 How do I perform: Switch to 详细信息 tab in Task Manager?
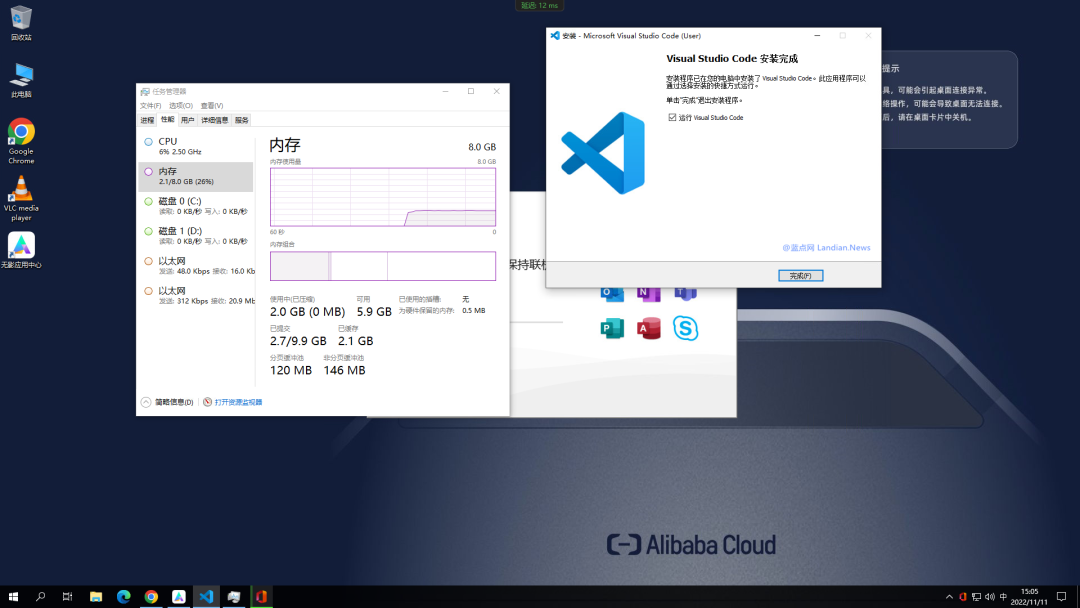[214, 120]
